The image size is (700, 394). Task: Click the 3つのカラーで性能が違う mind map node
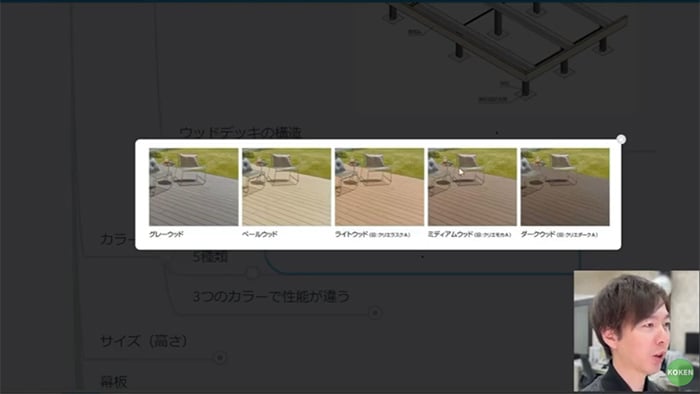tap(271, 297)
